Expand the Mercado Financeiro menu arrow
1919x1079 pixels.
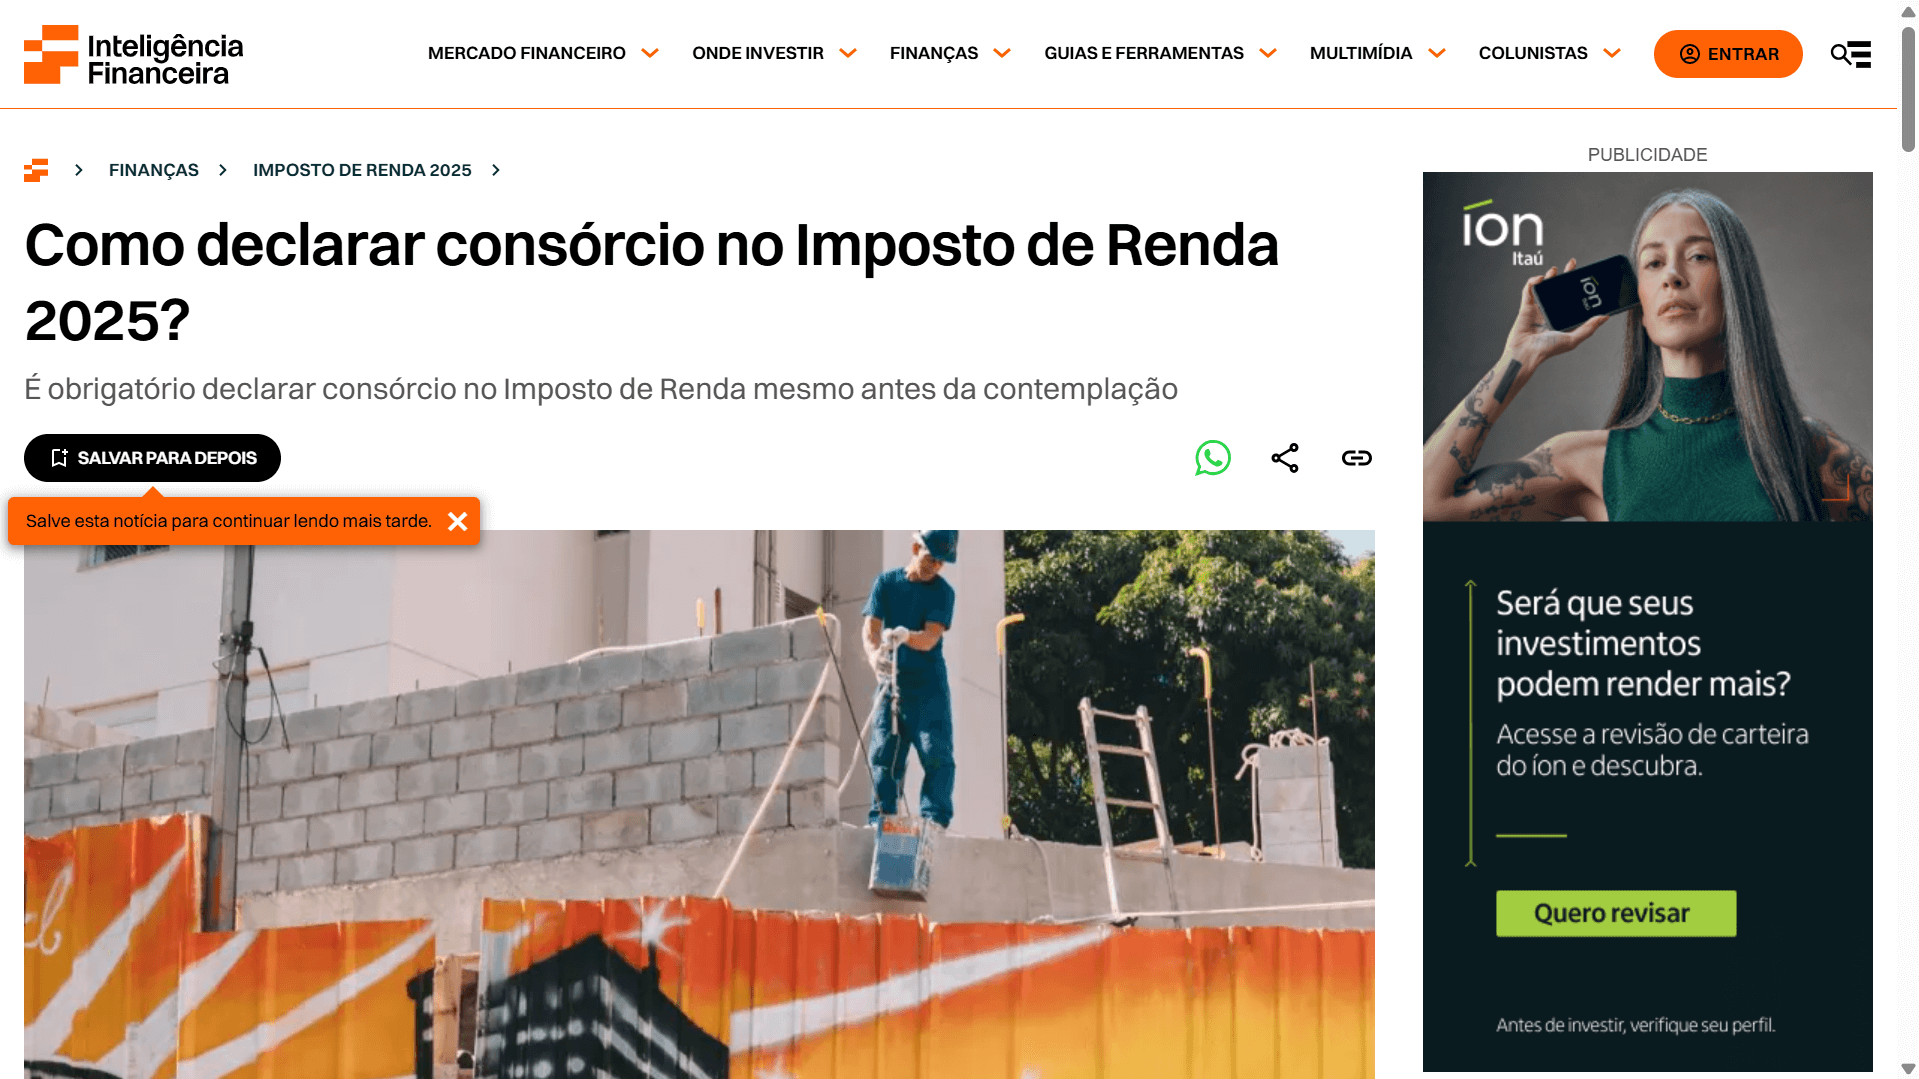tap(650, 54)
